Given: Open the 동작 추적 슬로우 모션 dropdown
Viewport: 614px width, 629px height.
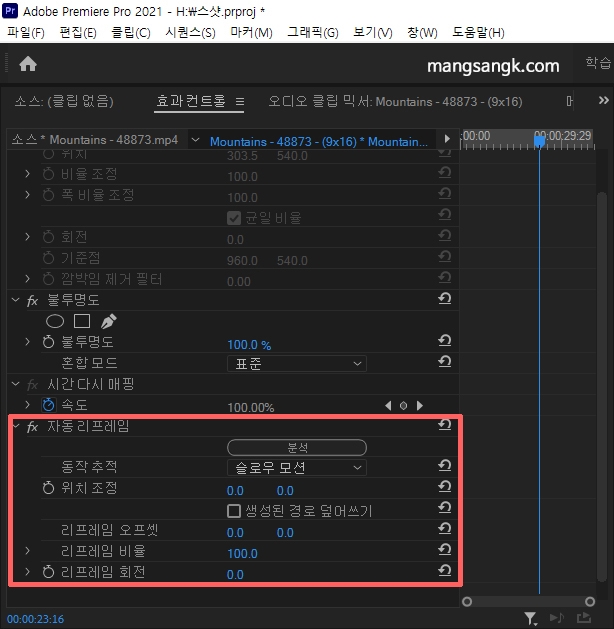Looking at the screenshot, I should (x=297, y=468).
